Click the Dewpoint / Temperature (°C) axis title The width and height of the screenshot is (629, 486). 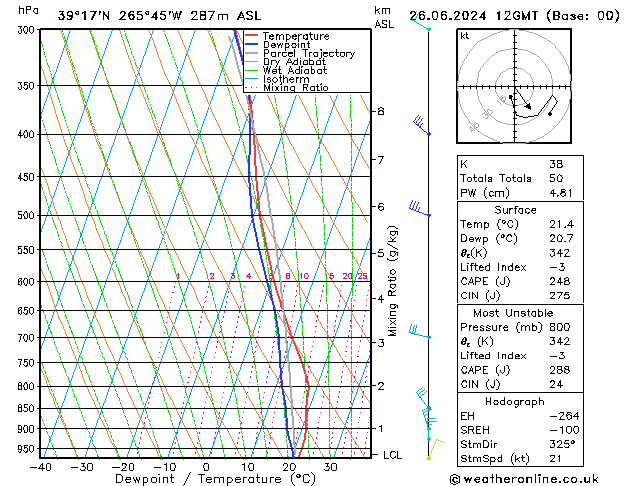pyautogui.click(x=215, y=479)
